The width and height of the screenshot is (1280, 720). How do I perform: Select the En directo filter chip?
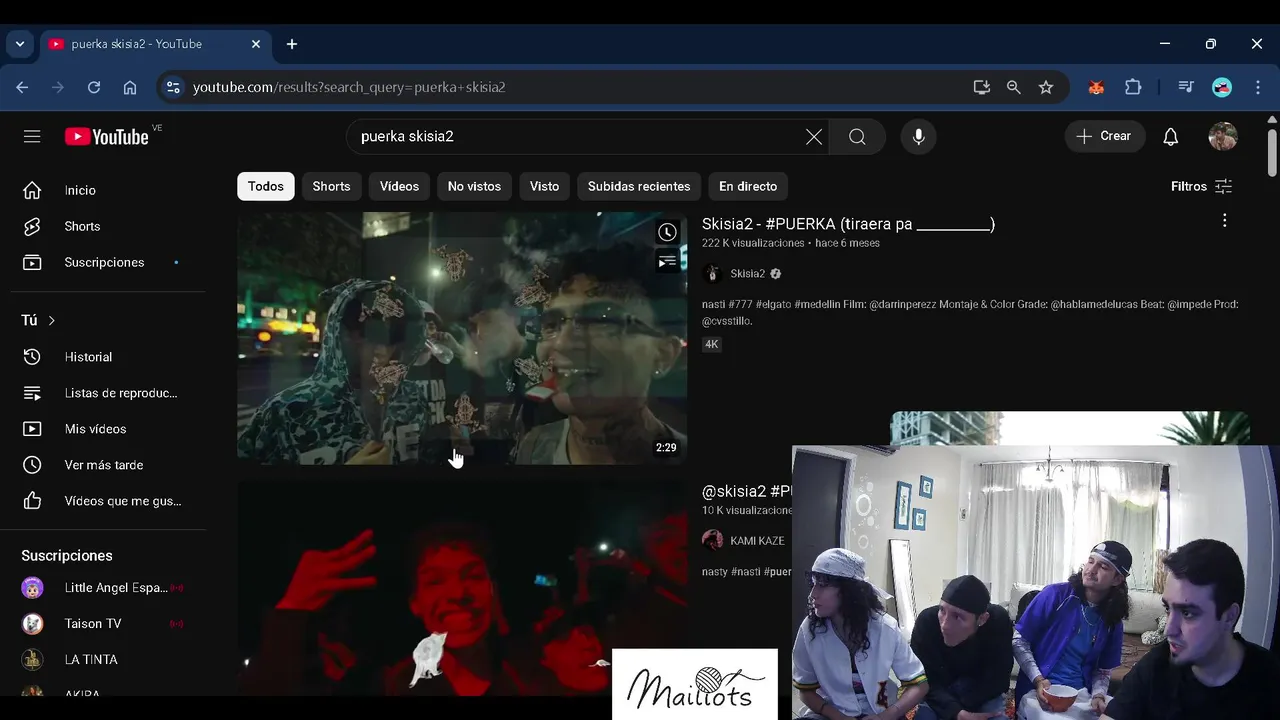(748, 186)
